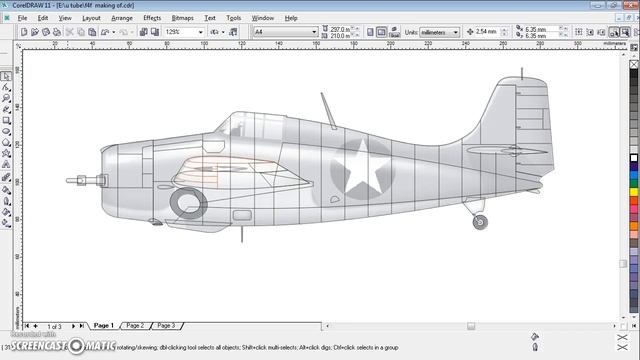Image resolution: width=640 pixels, height=360 pixels.
Task: Open the Window menu
Action: click(x=262, y=18)
